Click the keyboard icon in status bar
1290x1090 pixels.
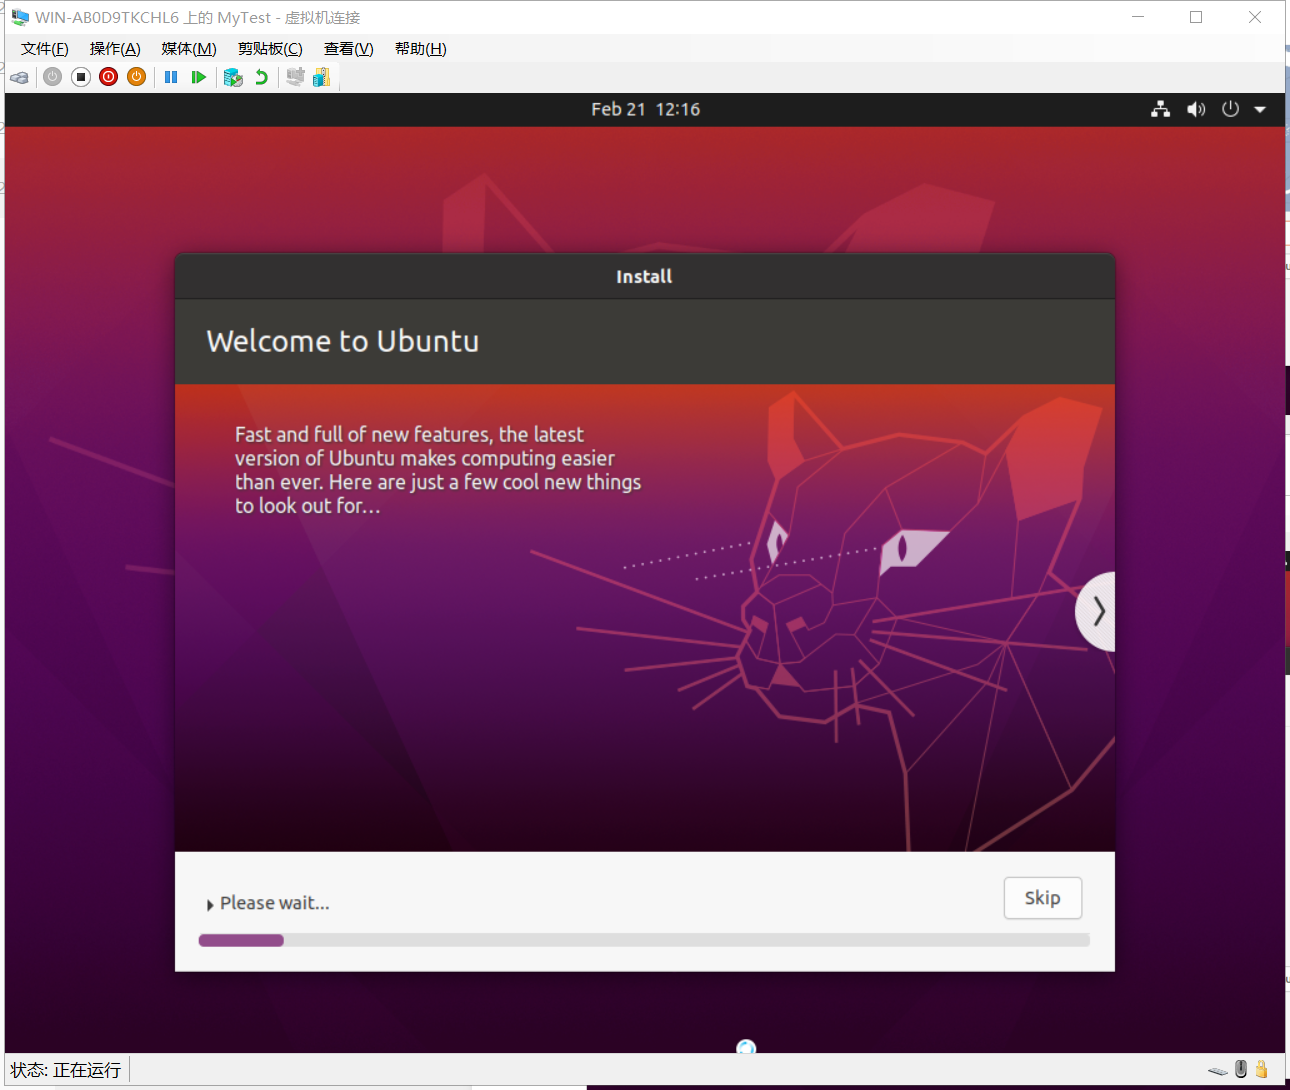click(1217, 1070)
